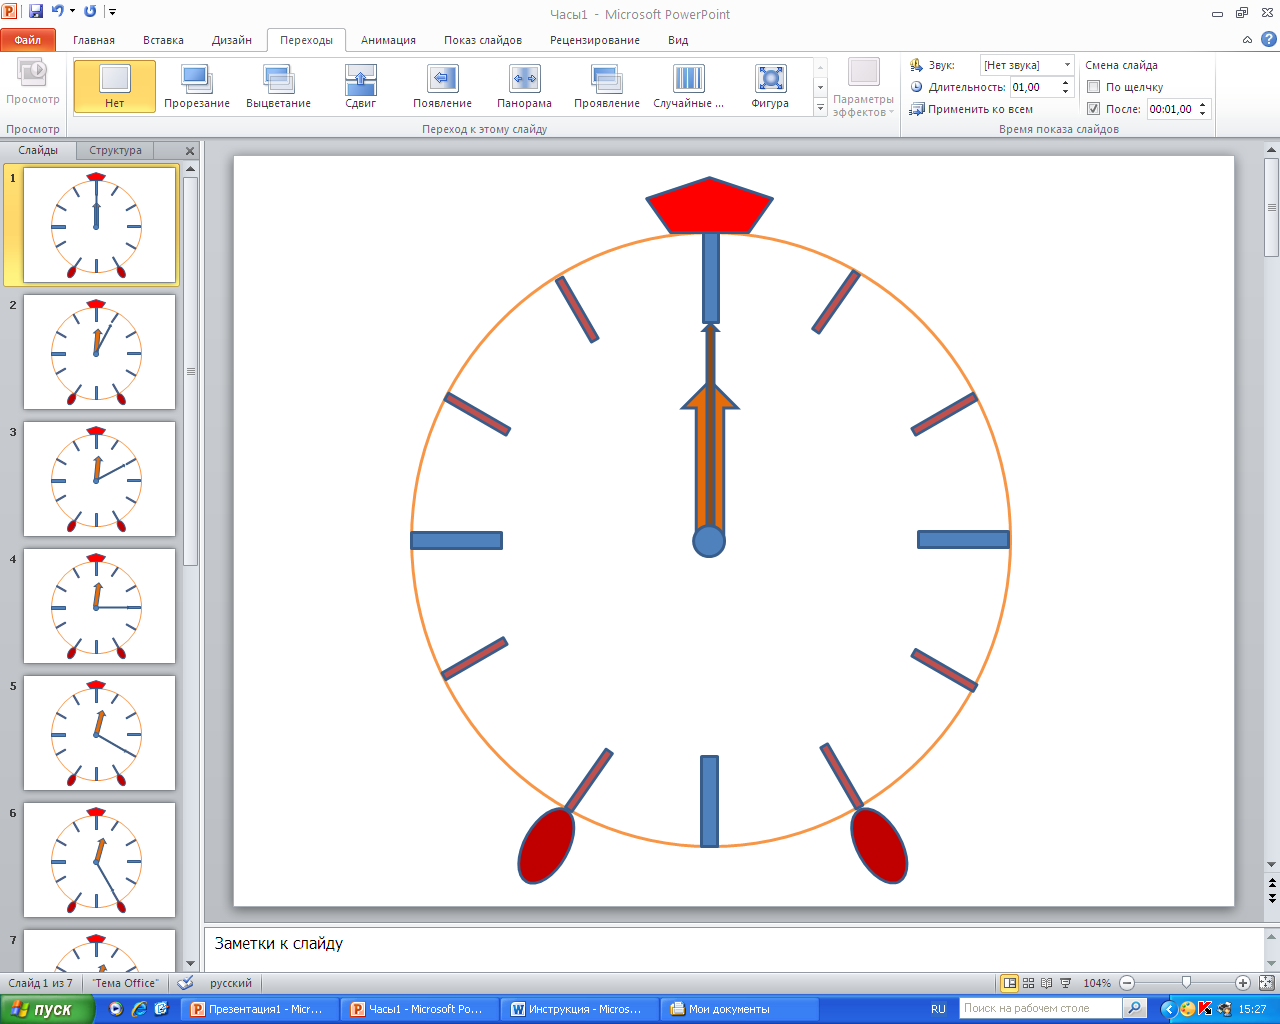Open quick access toolbar customization dropdown
This screenshot has height=1024, width=1280.
[113, 12]
